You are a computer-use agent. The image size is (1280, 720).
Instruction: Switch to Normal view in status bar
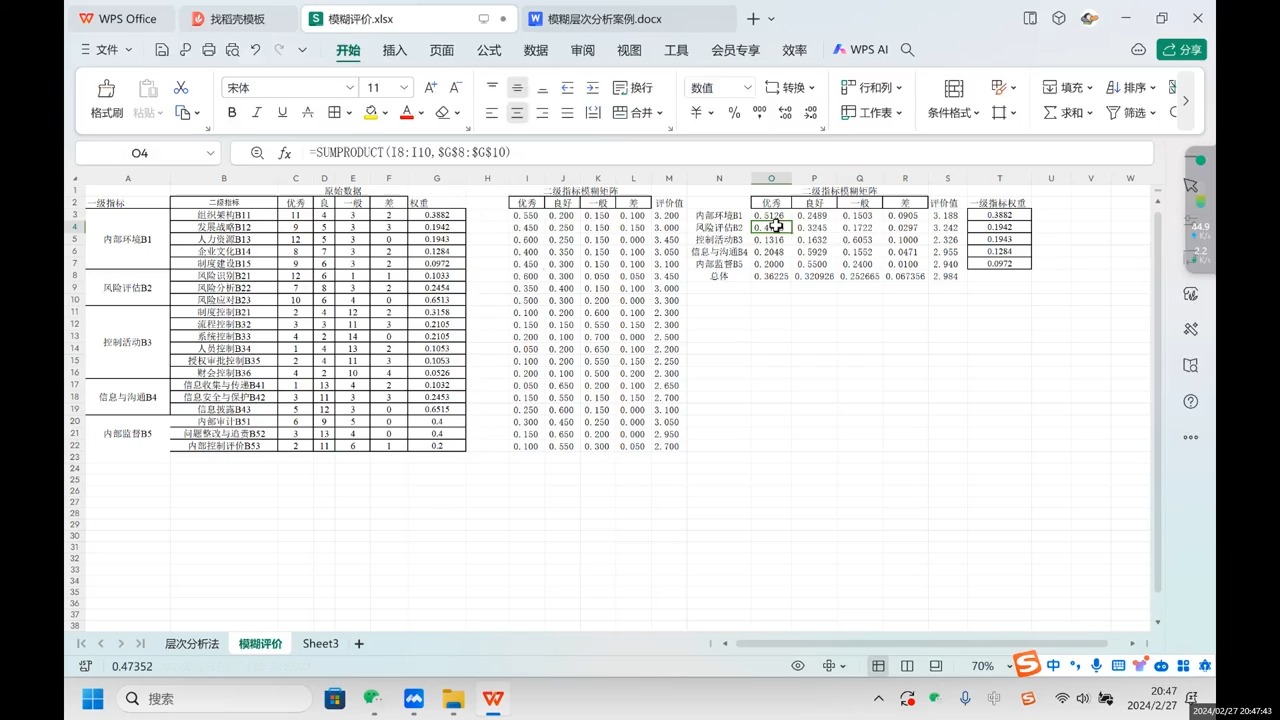[x=878, y=666]
